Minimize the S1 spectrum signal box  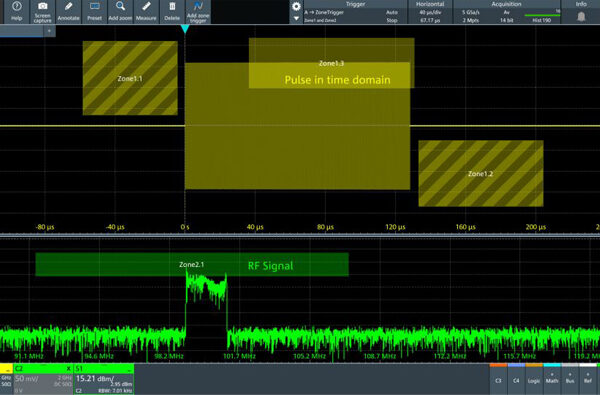pos(130,369)
